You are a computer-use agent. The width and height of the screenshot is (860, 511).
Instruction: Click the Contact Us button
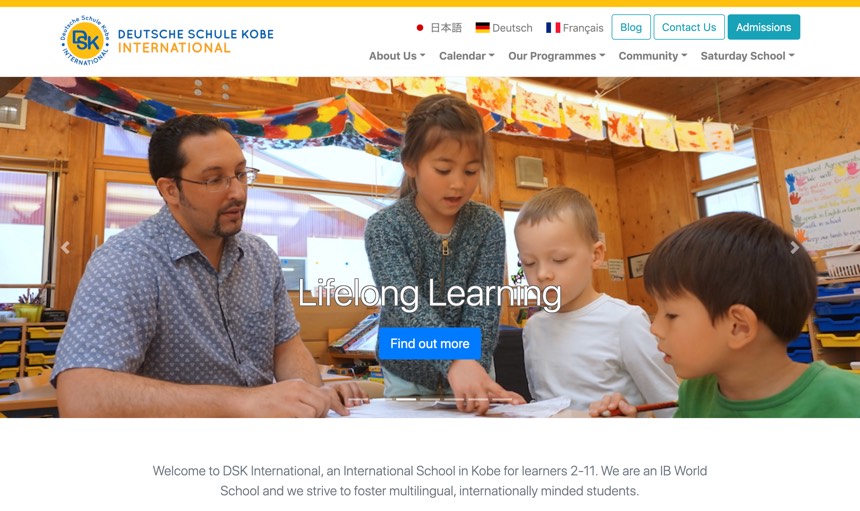(x=689, y=27)
